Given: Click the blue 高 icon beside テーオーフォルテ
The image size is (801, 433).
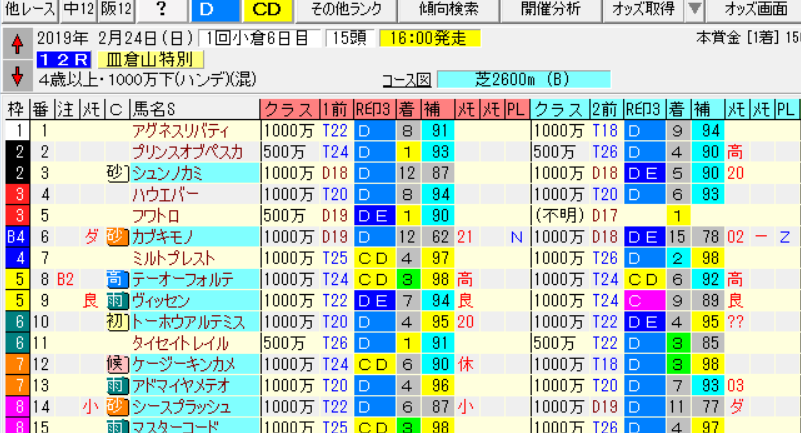Looking at the screenshot, I should (117, 279).
